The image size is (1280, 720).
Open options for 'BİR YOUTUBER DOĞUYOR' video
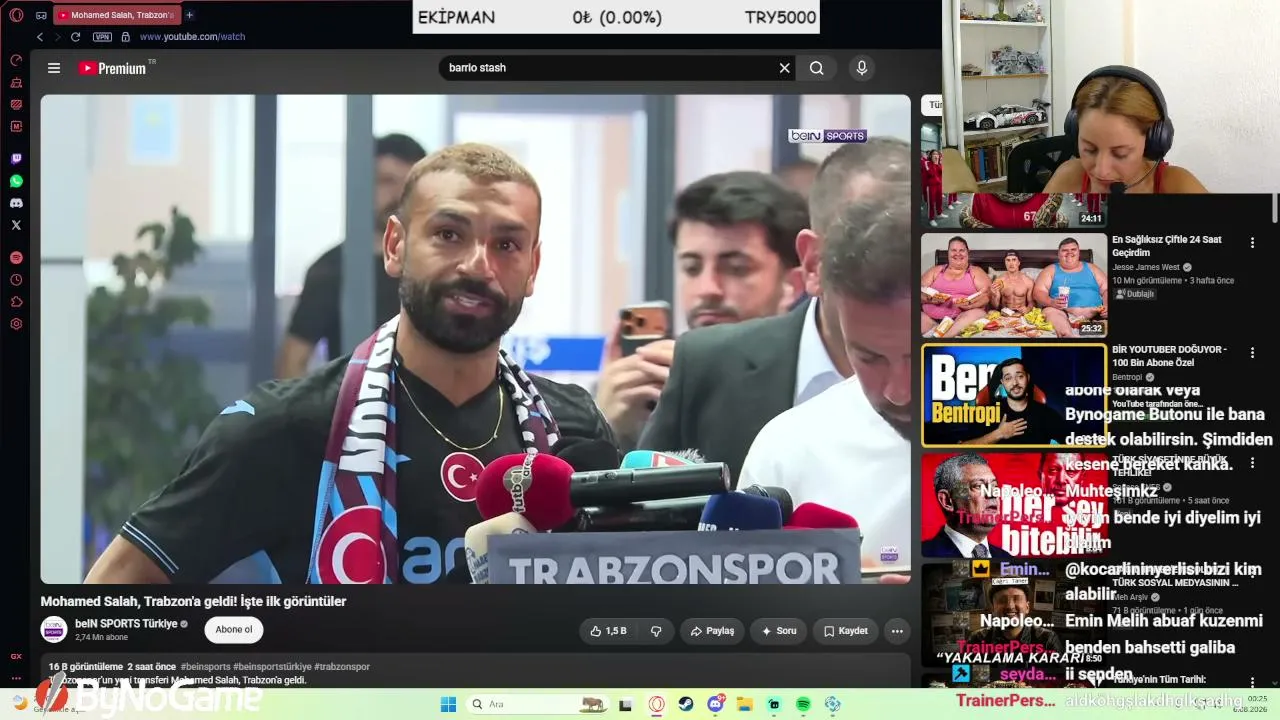pos(1252,353)
